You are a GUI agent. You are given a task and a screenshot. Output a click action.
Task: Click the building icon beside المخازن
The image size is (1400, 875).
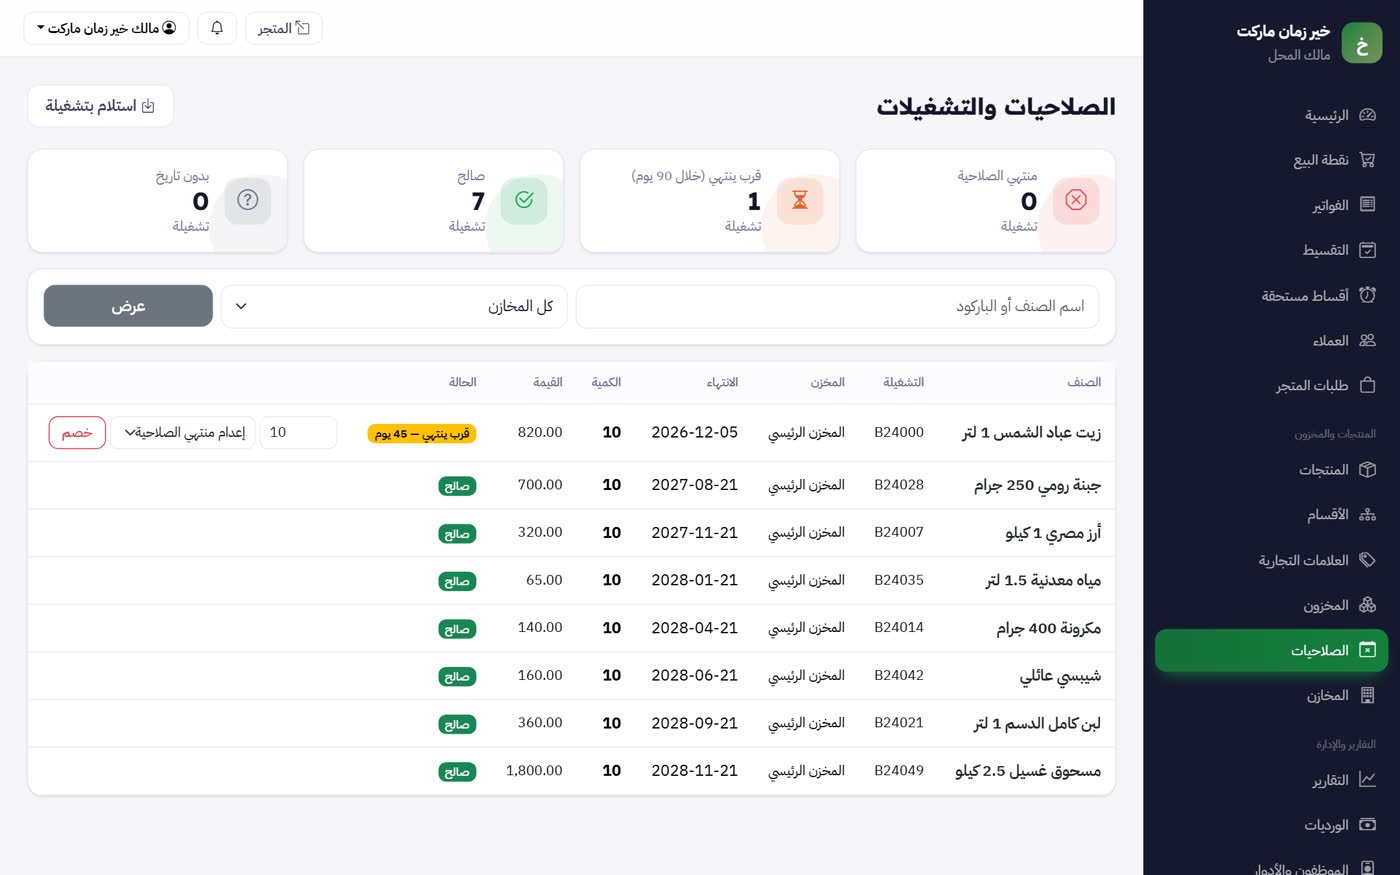pos(1367,695)
